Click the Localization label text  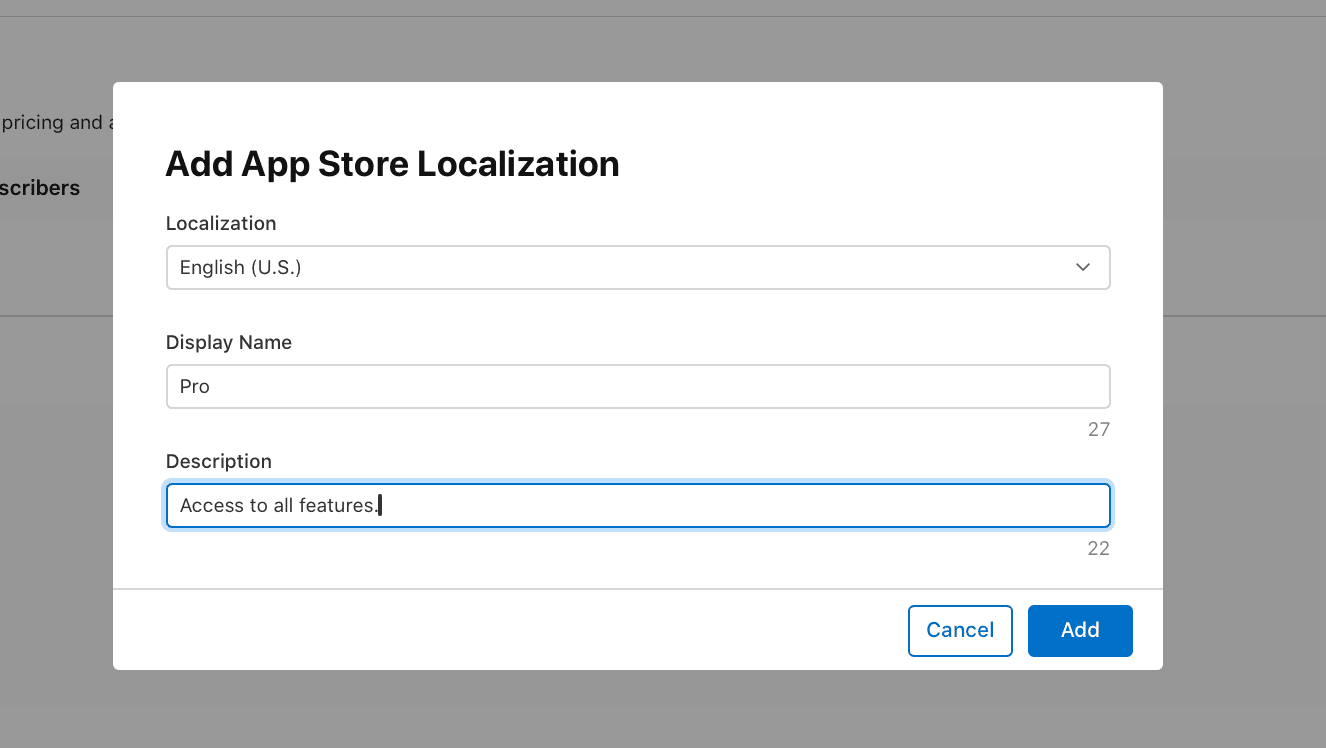coord(221,224)
